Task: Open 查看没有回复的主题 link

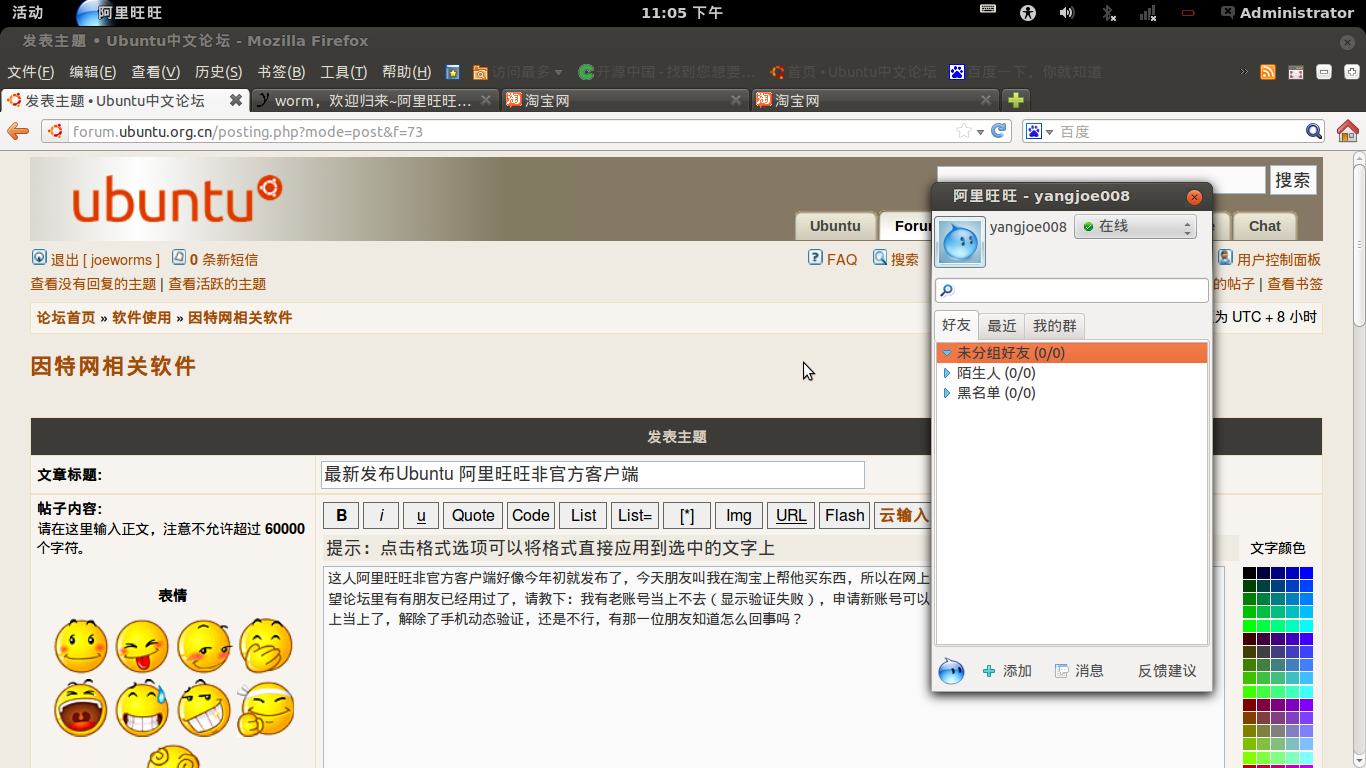Action: pyautogui.click(x=94, y=284)
